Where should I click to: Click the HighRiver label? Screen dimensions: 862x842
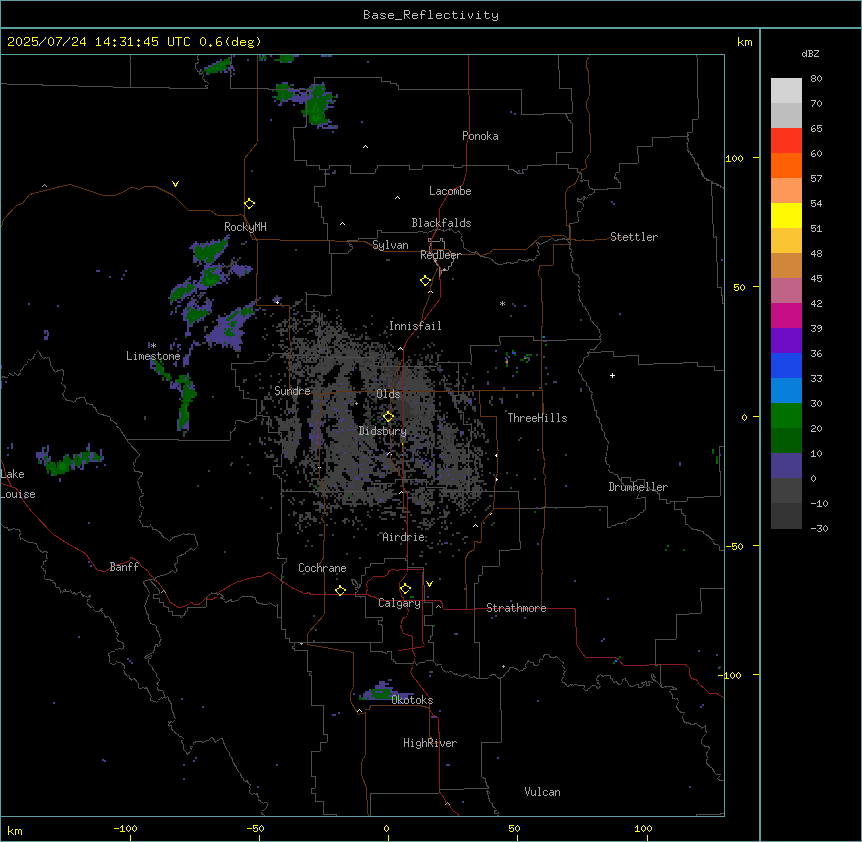429,743
